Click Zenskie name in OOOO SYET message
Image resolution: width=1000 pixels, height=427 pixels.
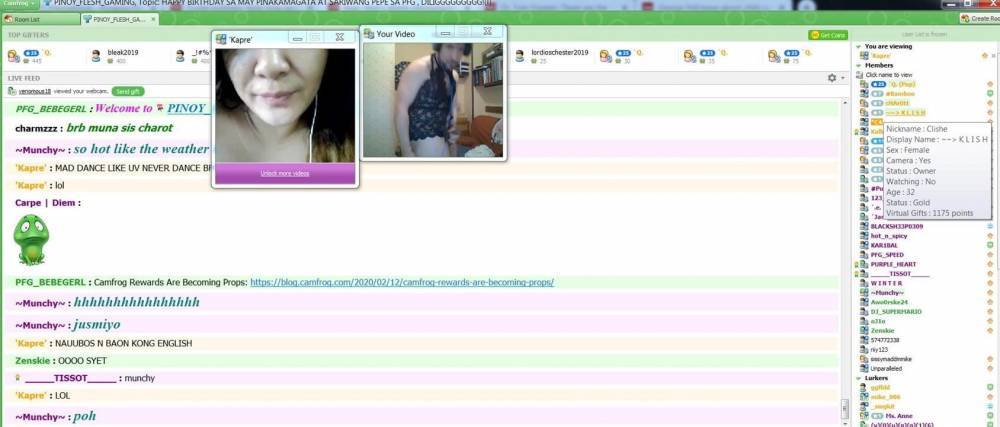click(x=35, y=361)
